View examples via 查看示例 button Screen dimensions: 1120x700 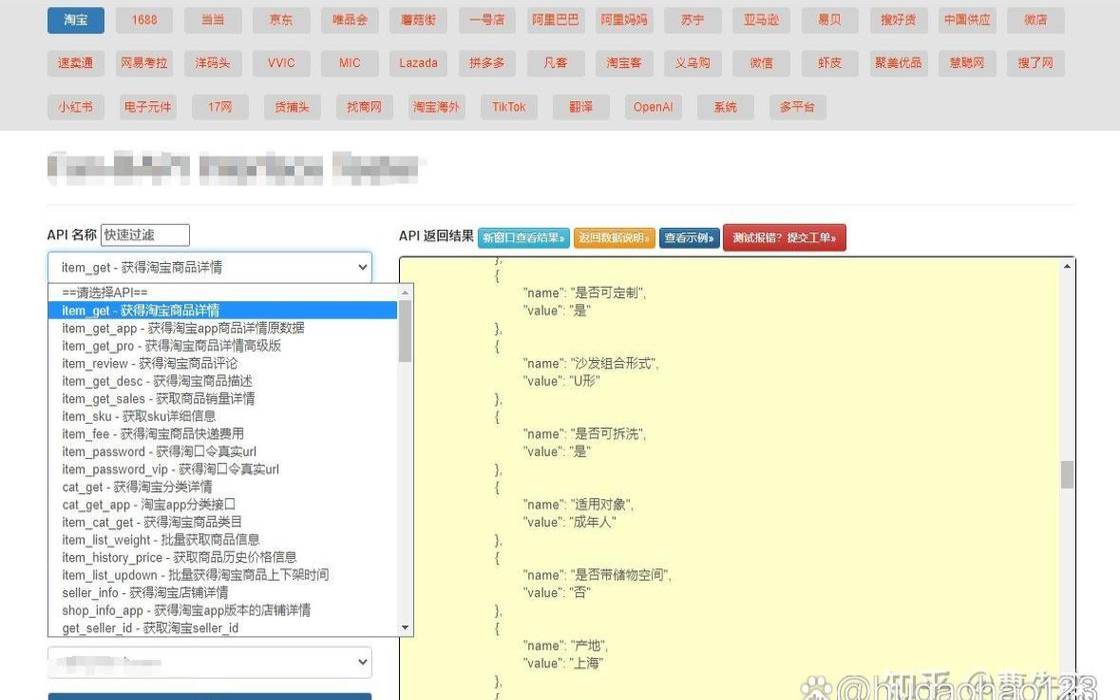(x=688, y=238)
